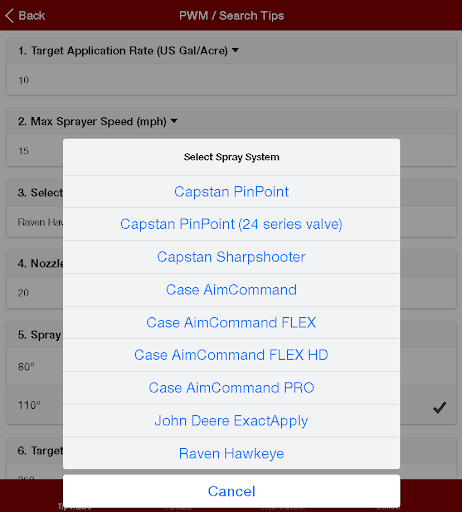Cancel the spray system selection

tap(231, 491)
